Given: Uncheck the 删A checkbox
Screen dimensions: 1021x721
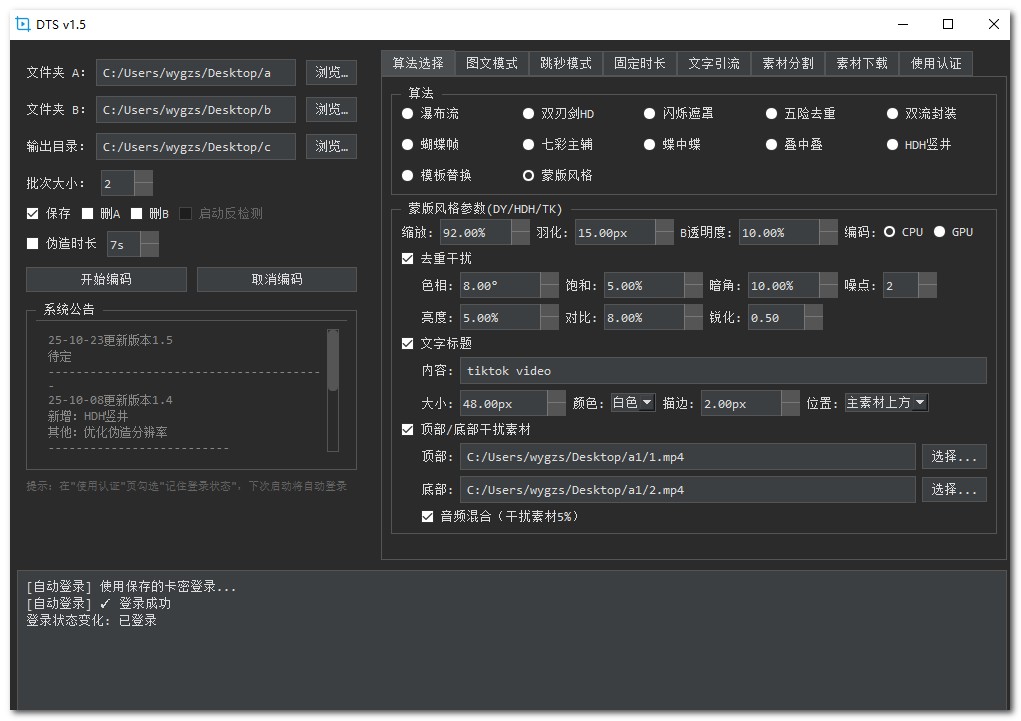Looking at the screenshot, I should (88, 212).
